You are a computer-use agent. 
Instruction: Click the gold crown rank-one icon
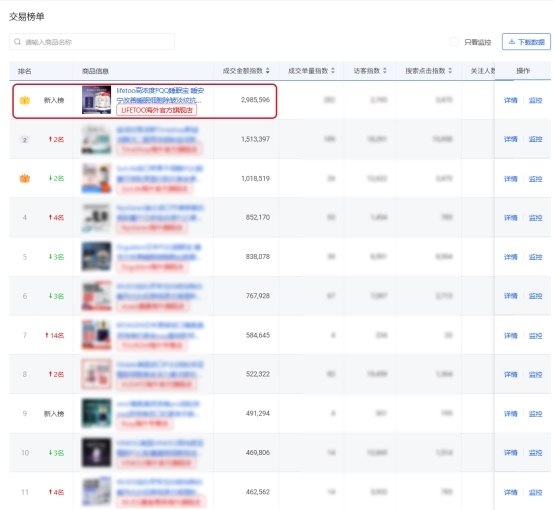pos(25,100)
